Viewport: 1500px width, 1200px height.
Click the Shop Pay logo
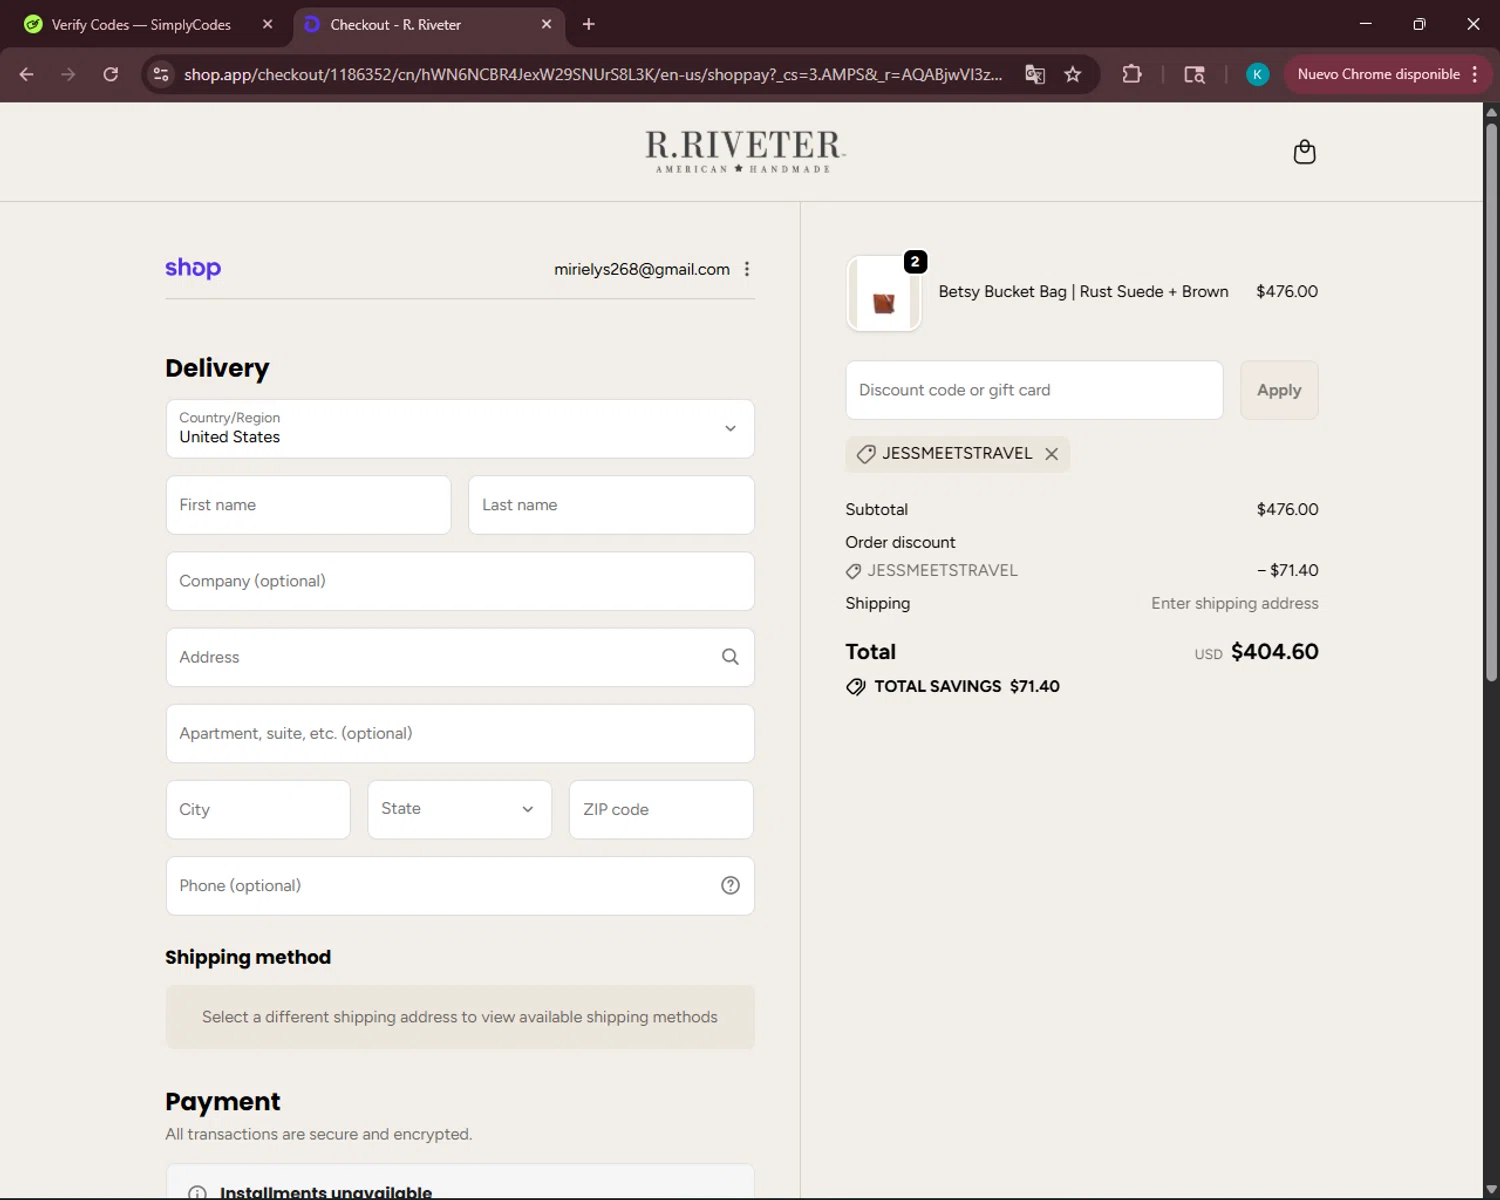(x=193, y=268)
